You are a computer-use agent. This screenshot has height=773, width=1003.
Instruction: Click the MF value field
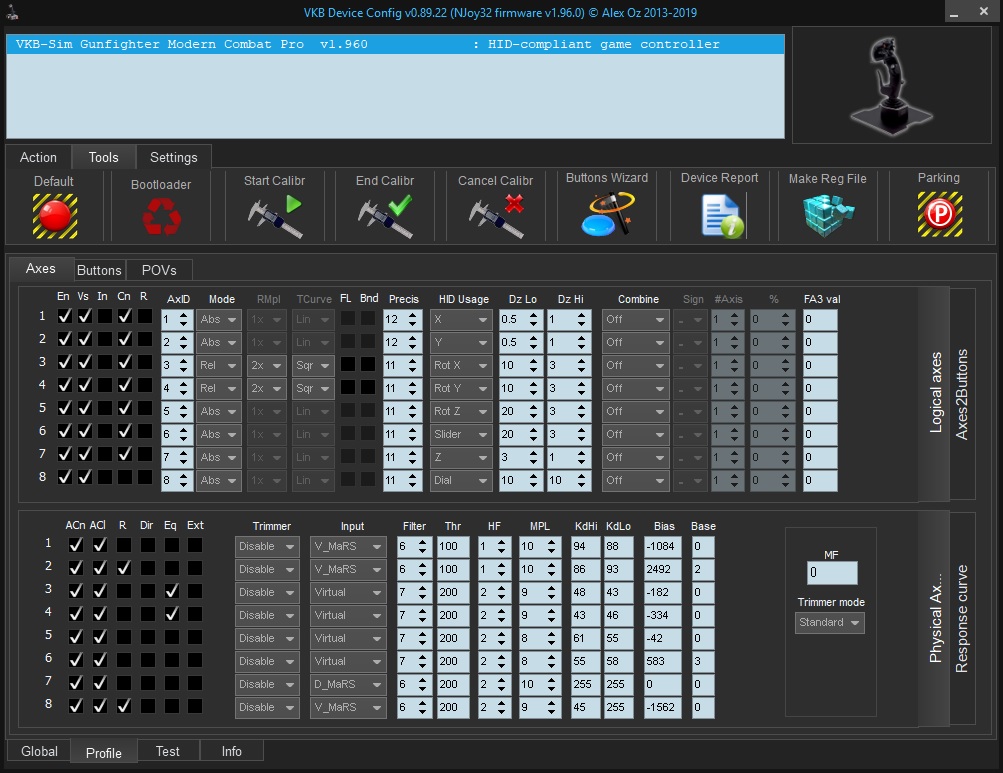tap(832, 573)
